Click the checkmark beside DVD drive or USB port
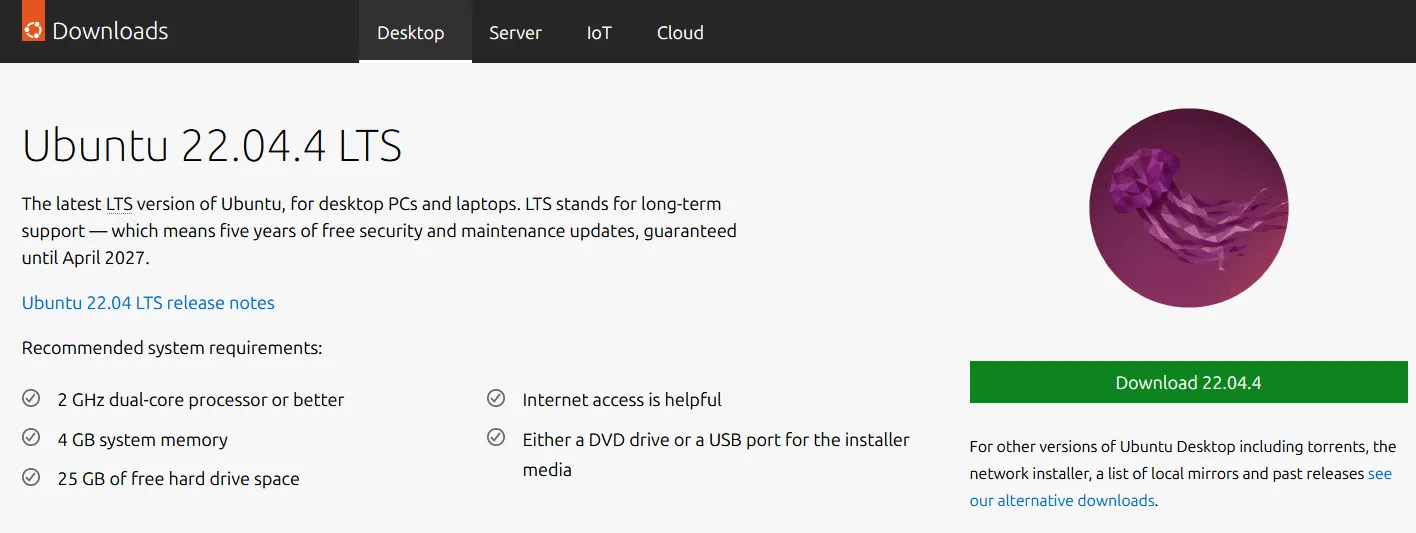This screenshot has height=533, width=1416. [496, 438]
